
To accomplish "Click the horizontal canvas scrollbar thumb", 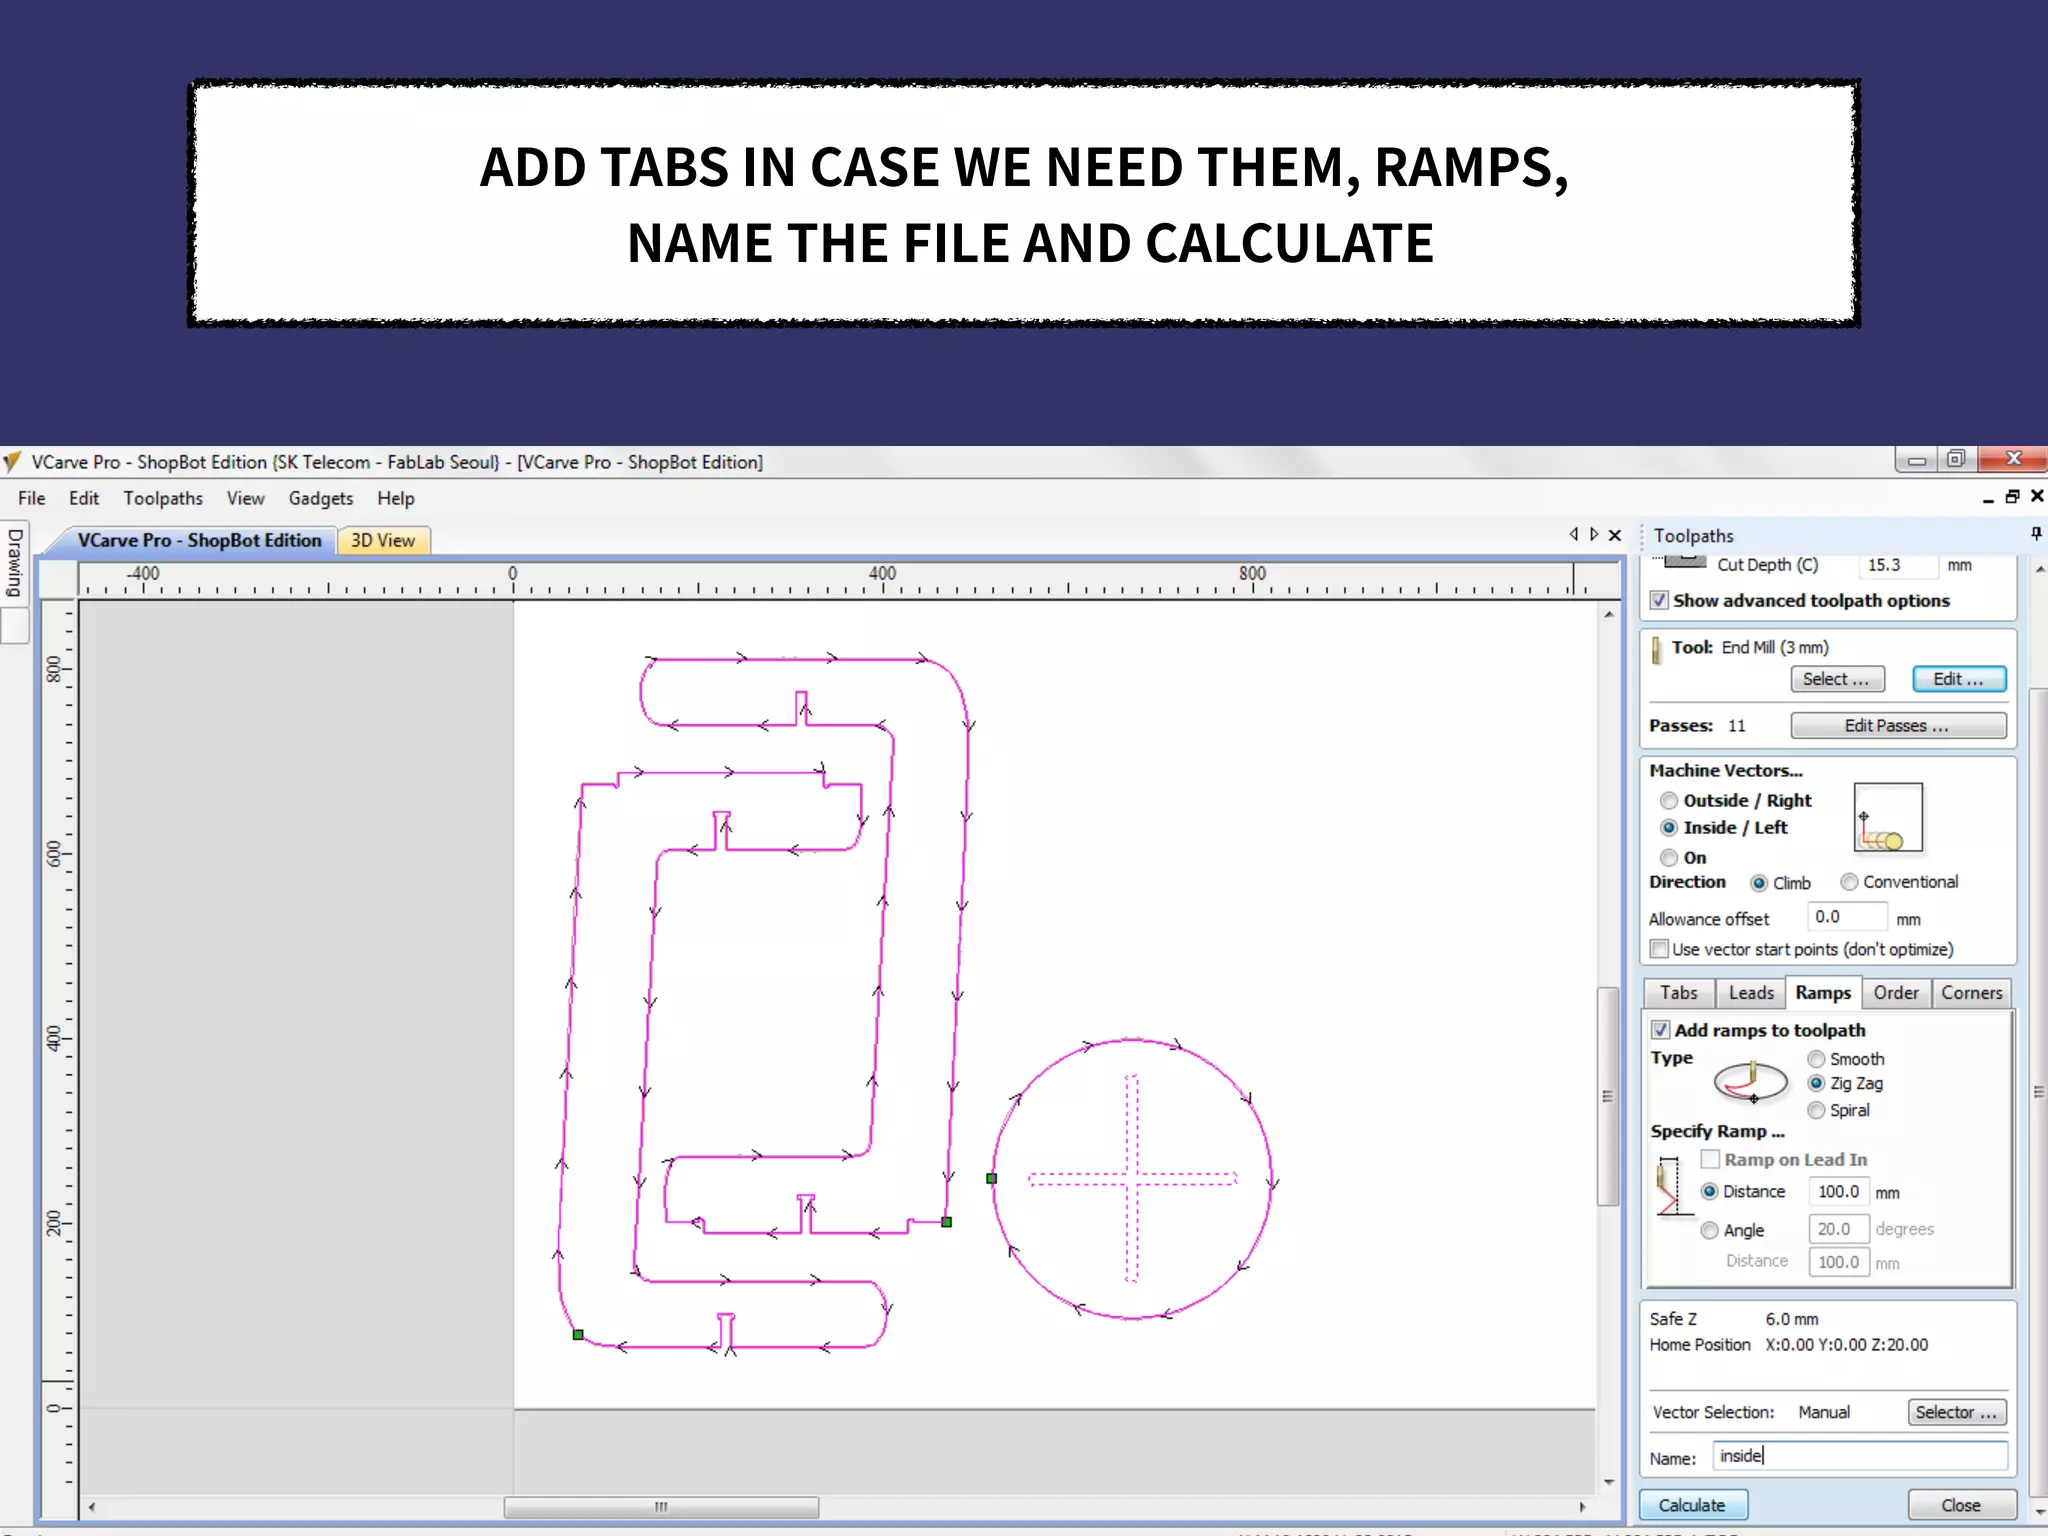I will pos(660,1507).
